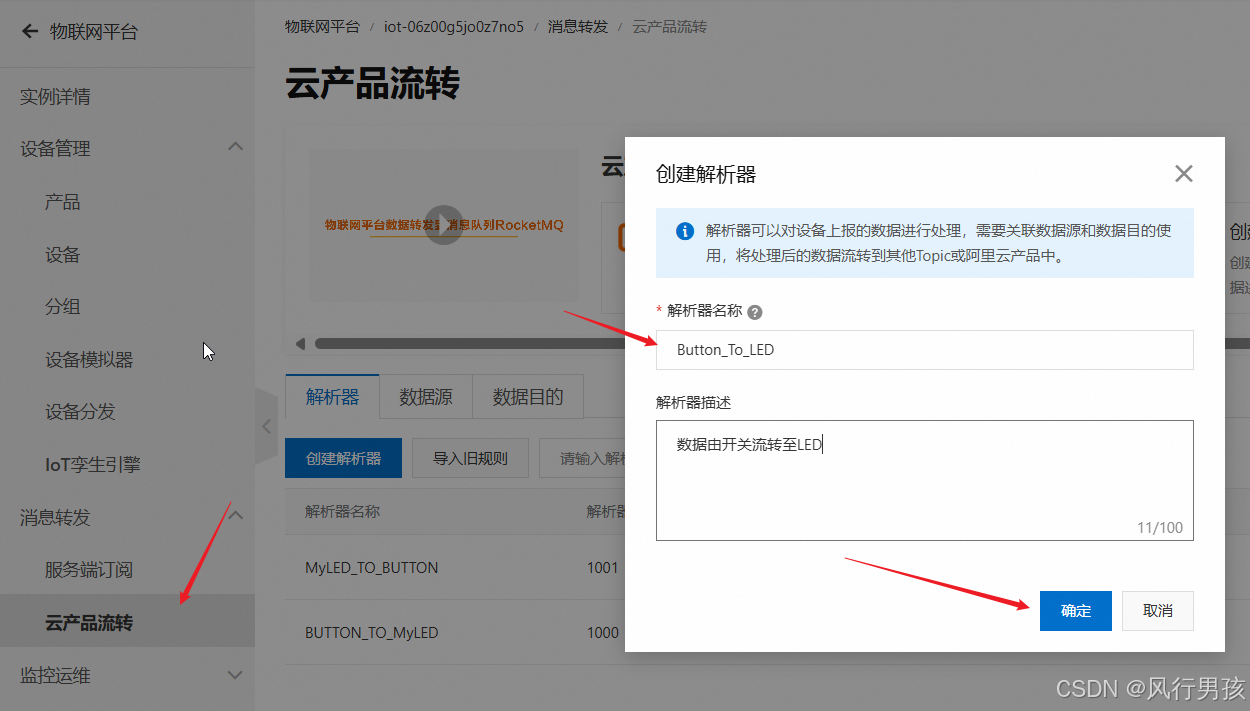Viewport: 1250px width, 711px height.
Task: Click the horizontal scrollbar track of the banner
Action: pos(470,344)
